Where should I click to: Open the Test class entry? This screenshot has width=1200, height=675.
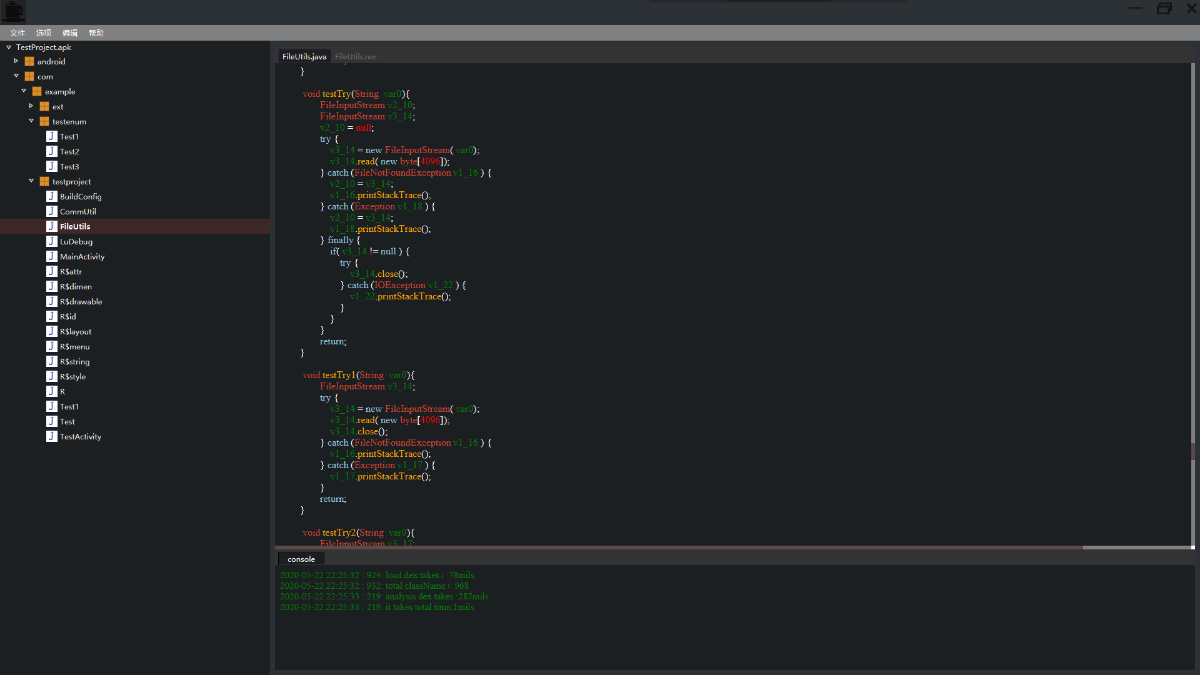(x=67, y=421)
